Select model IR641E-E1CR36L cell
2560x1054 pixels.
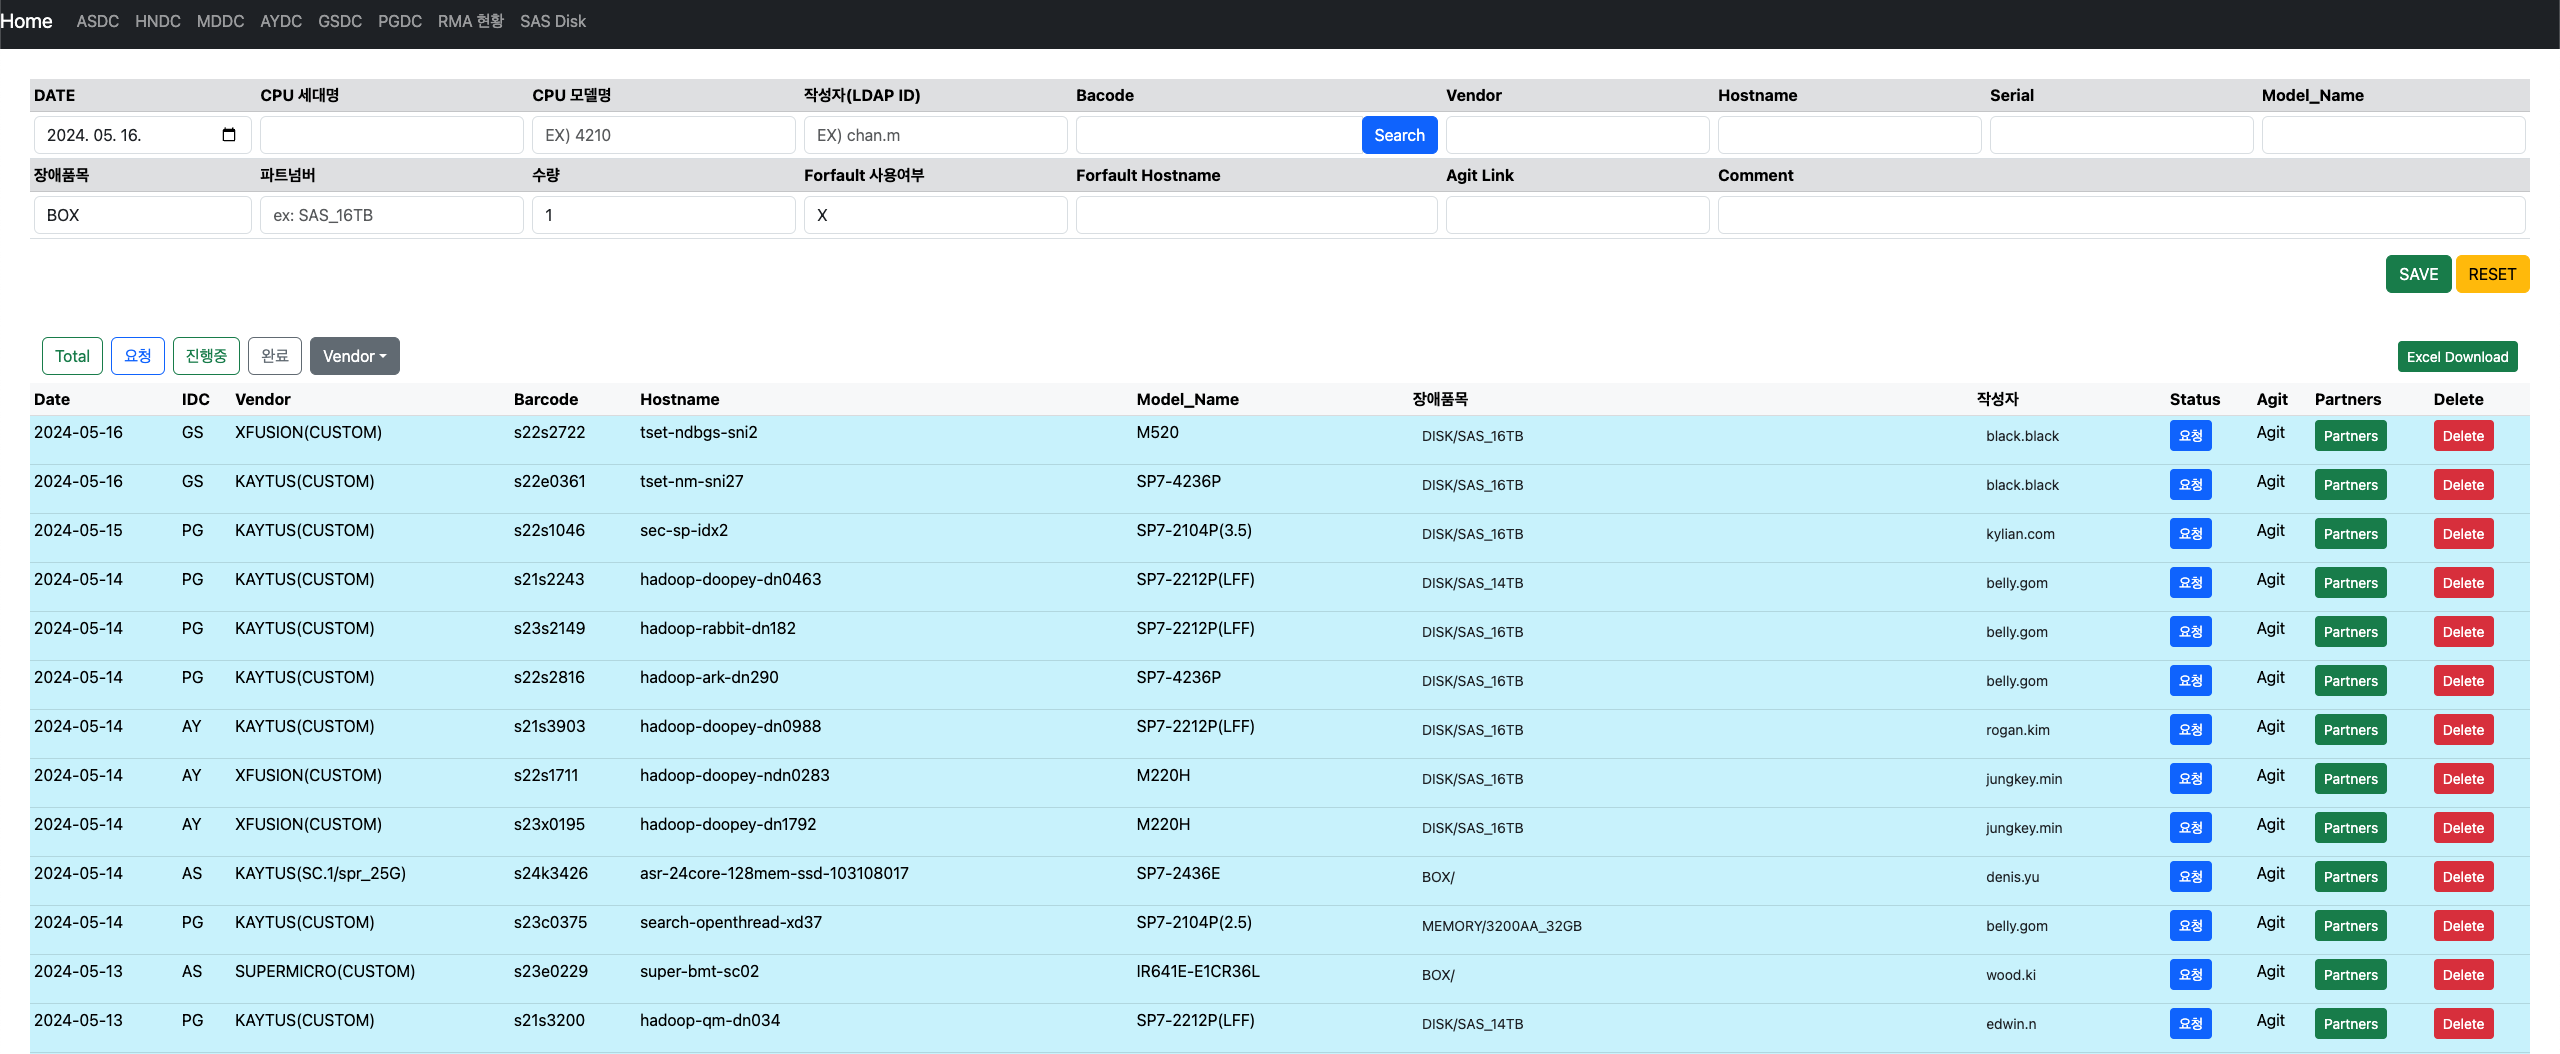click(1197, 971)
